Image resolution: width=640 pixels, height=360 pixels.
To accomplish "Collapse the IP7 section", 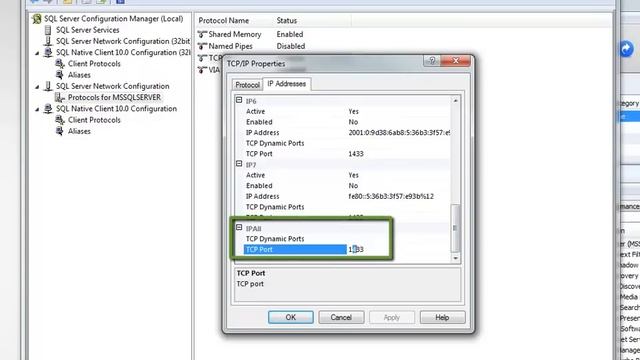I will click(239, 164).
